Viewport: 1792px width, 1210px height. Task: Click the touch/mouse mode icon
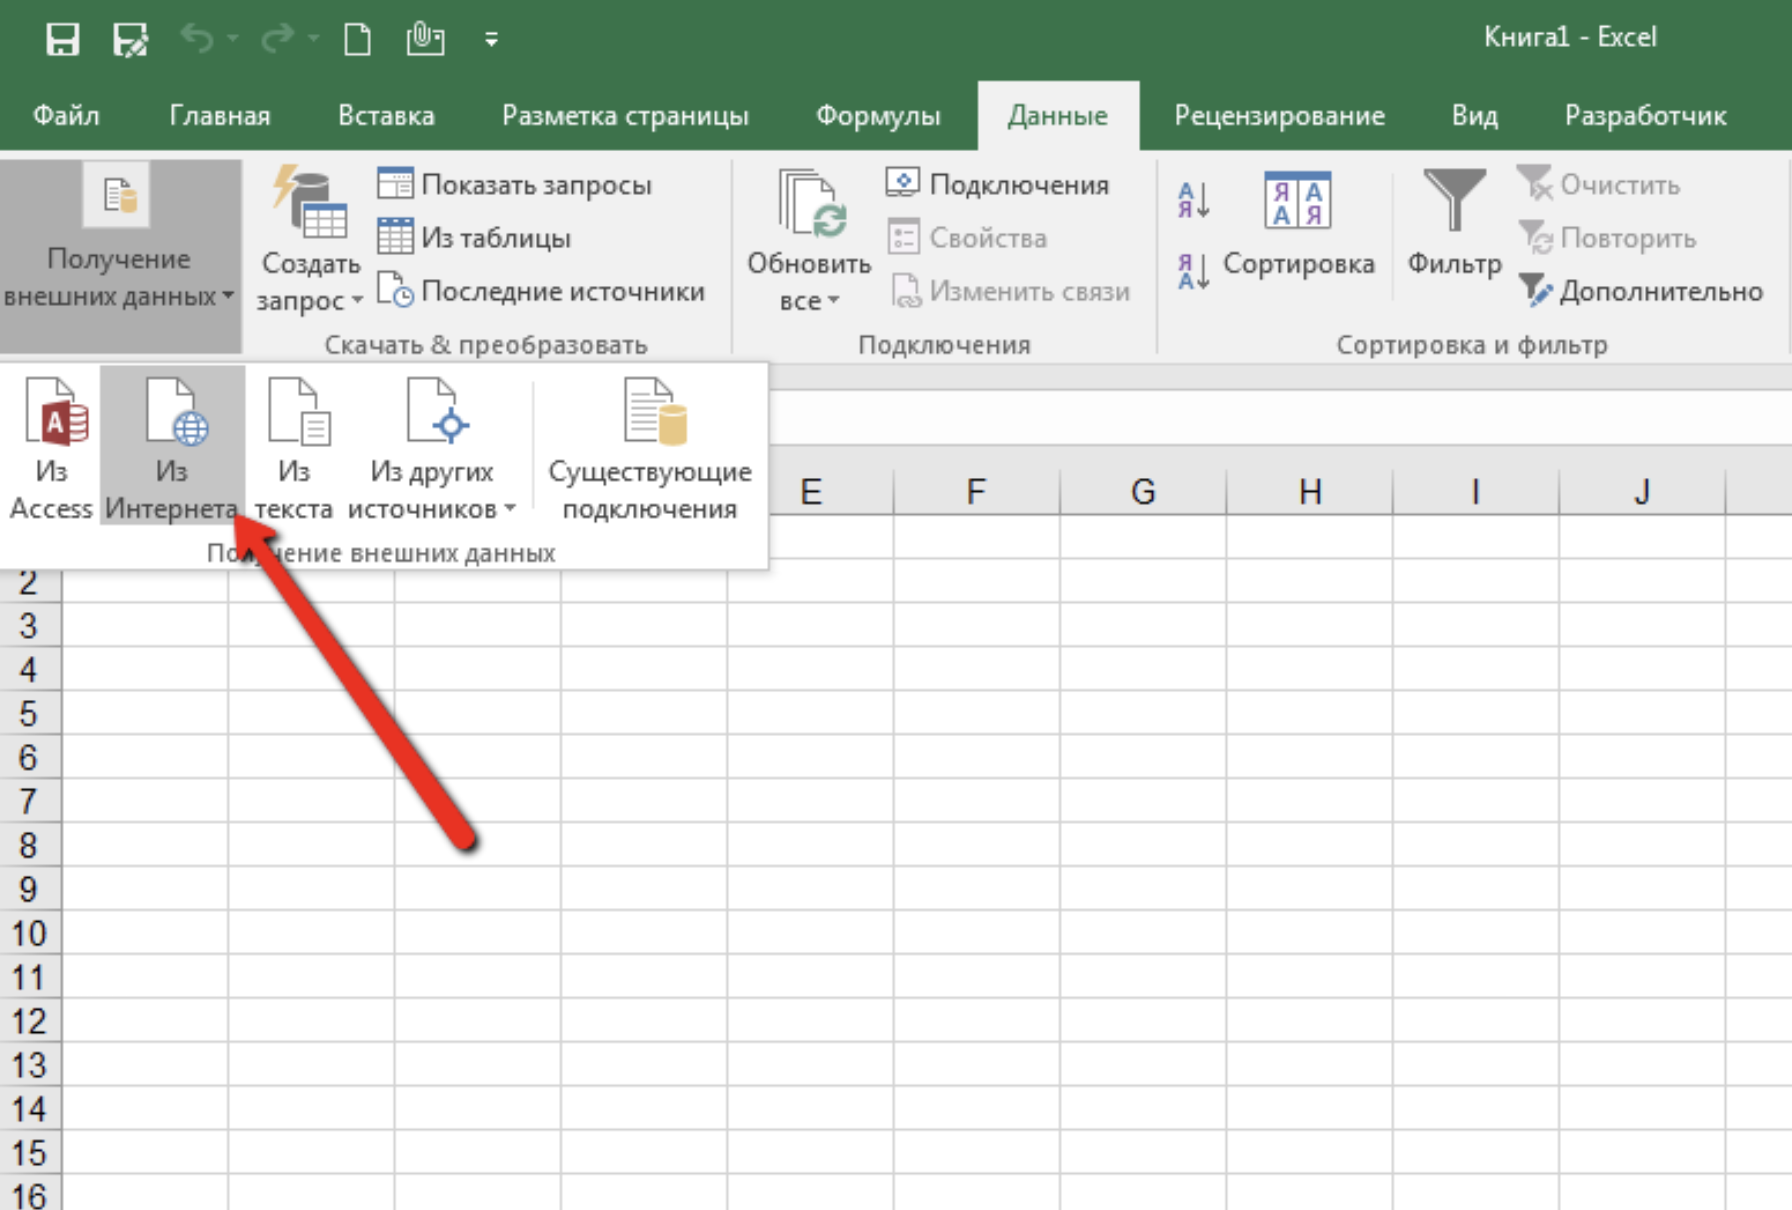[425, 40]
